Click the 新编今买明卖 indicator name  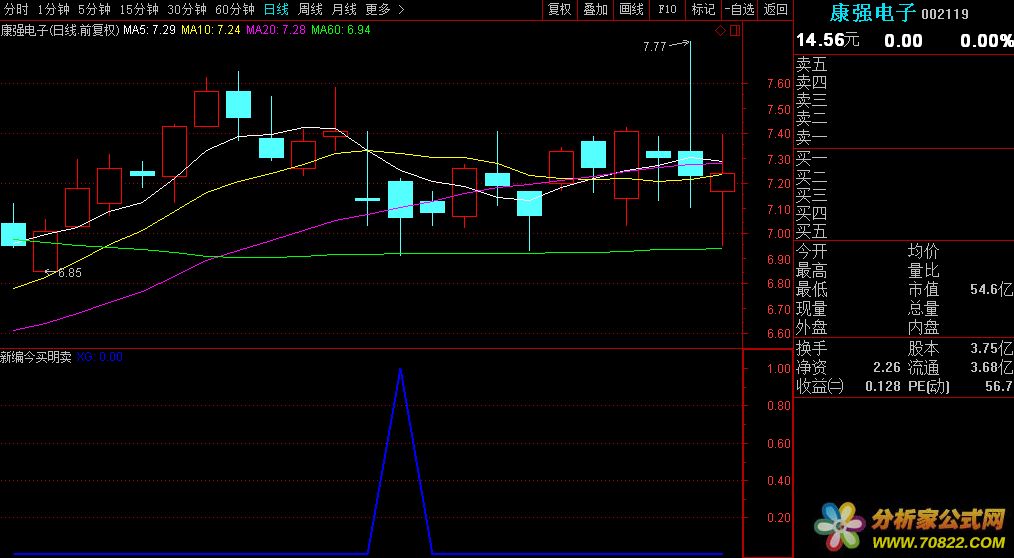[36, 357]
